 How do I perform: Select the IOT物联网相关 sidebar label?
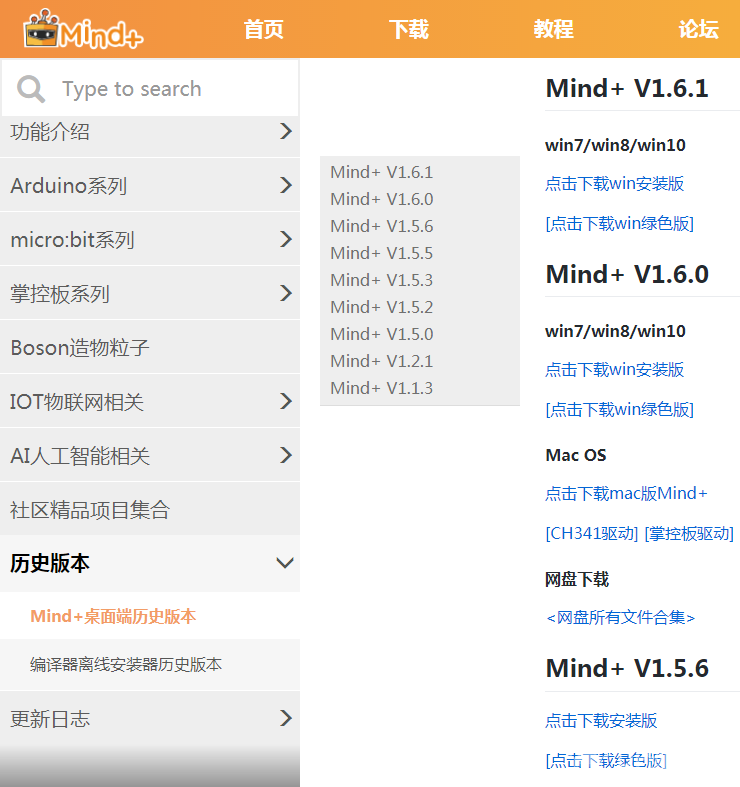pos(77,402)
